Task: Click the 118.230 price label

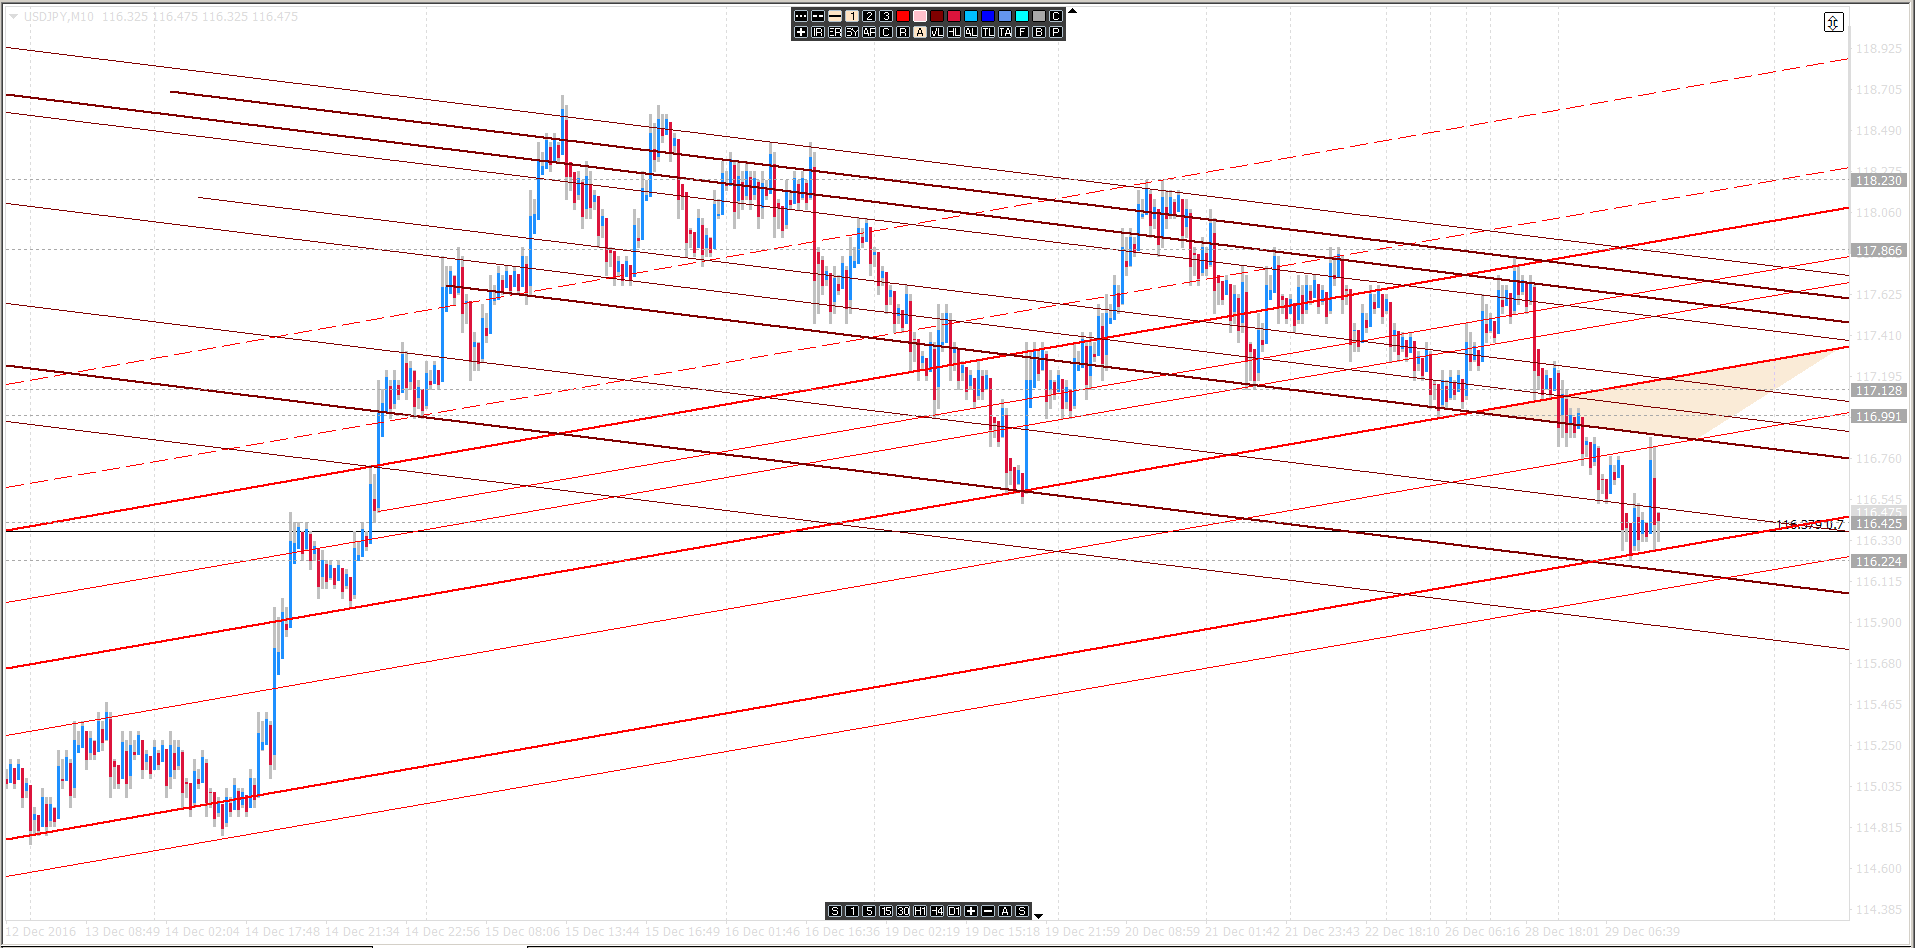Action: pyautogui.click(x=1879, y=180)
